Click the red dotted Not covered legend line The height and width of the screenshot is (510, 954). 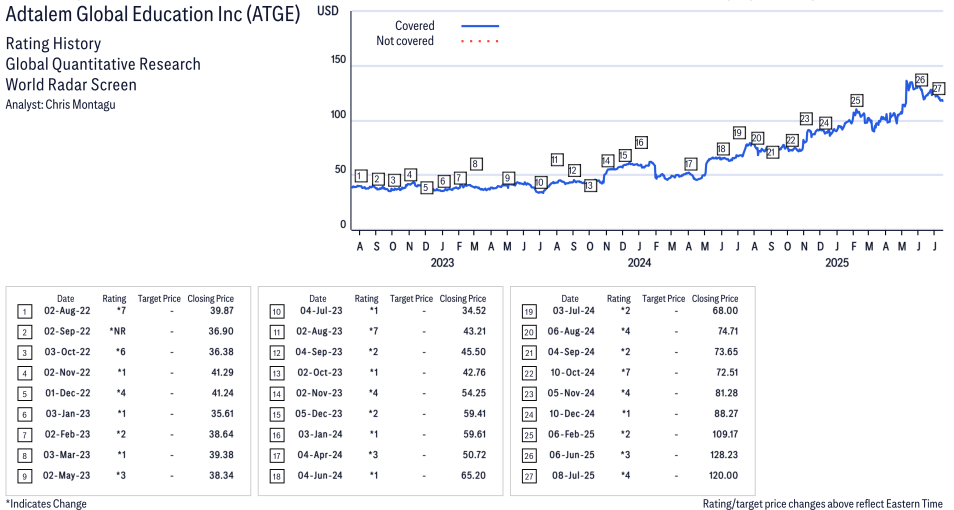pos(480,41)
